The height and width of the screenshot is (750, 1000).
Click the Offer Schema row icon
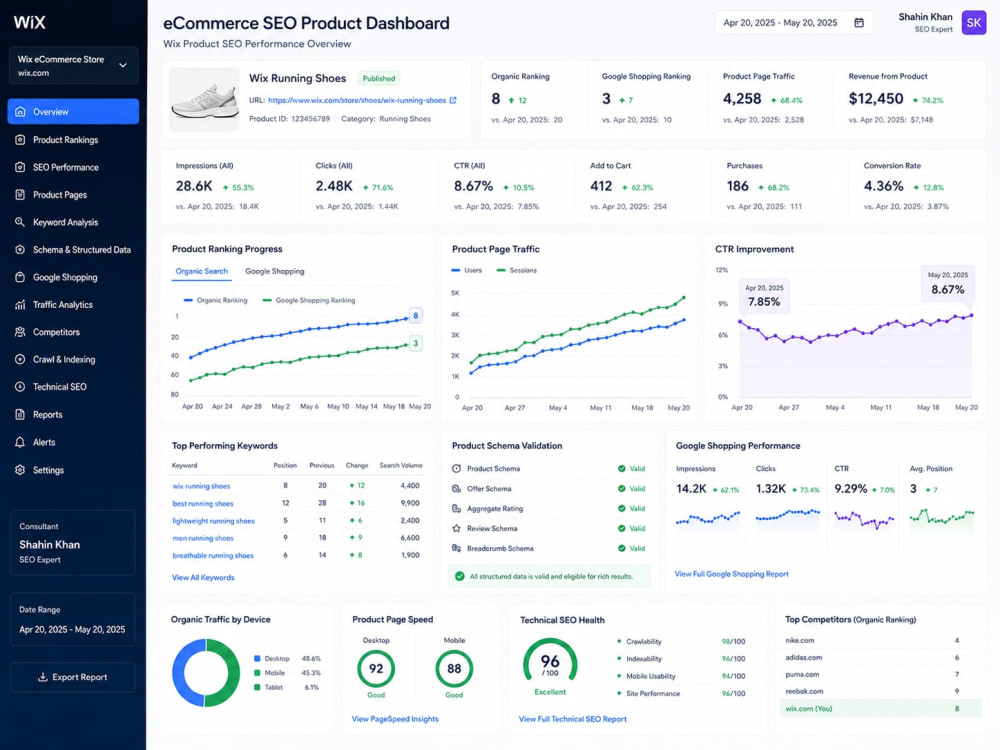(x=457, y=489)
